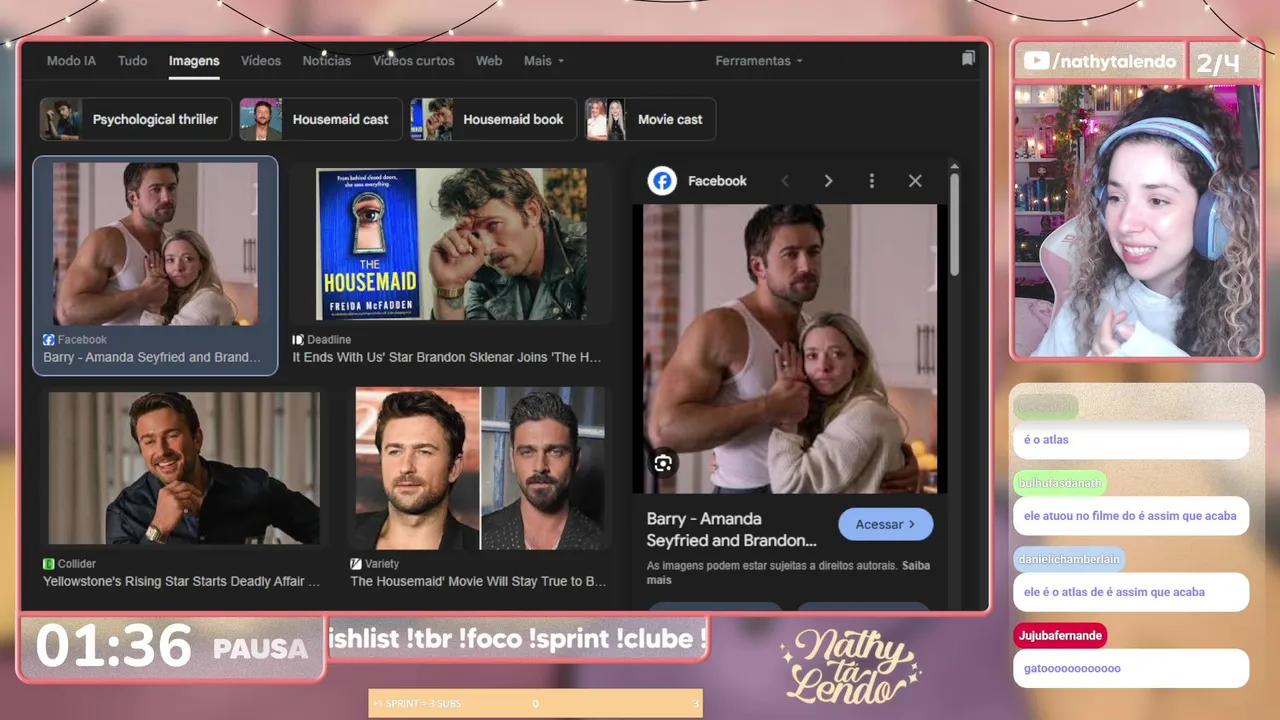This screenshot has height=720, width=1280.
Task: Go to next image in preview
Action: (x=828, y=181)
